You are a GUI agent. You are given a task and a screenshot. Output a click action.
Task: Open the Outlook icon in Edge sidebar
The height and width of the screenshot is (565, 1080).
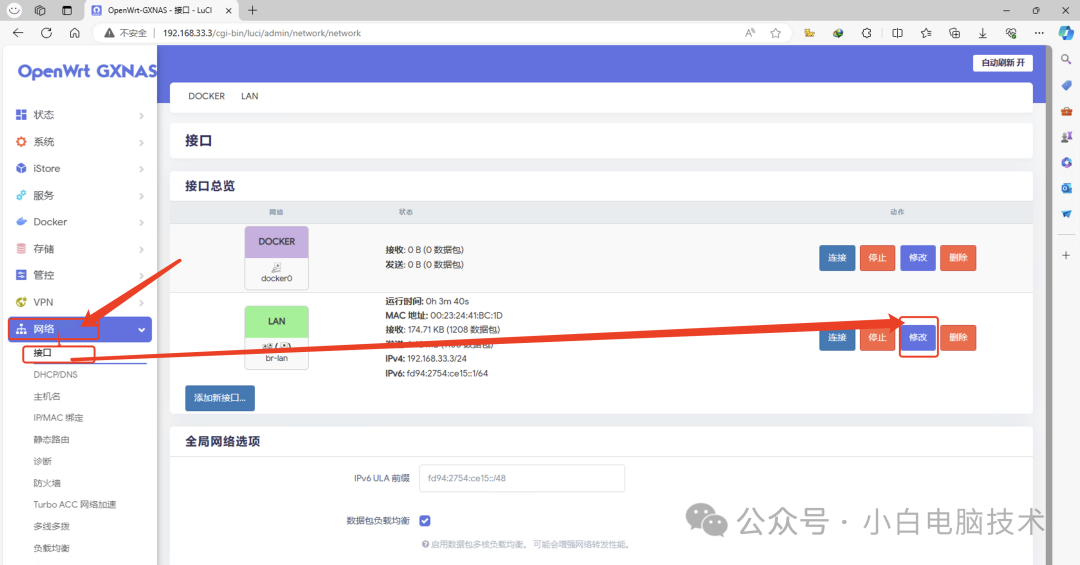coord(1066,187)
